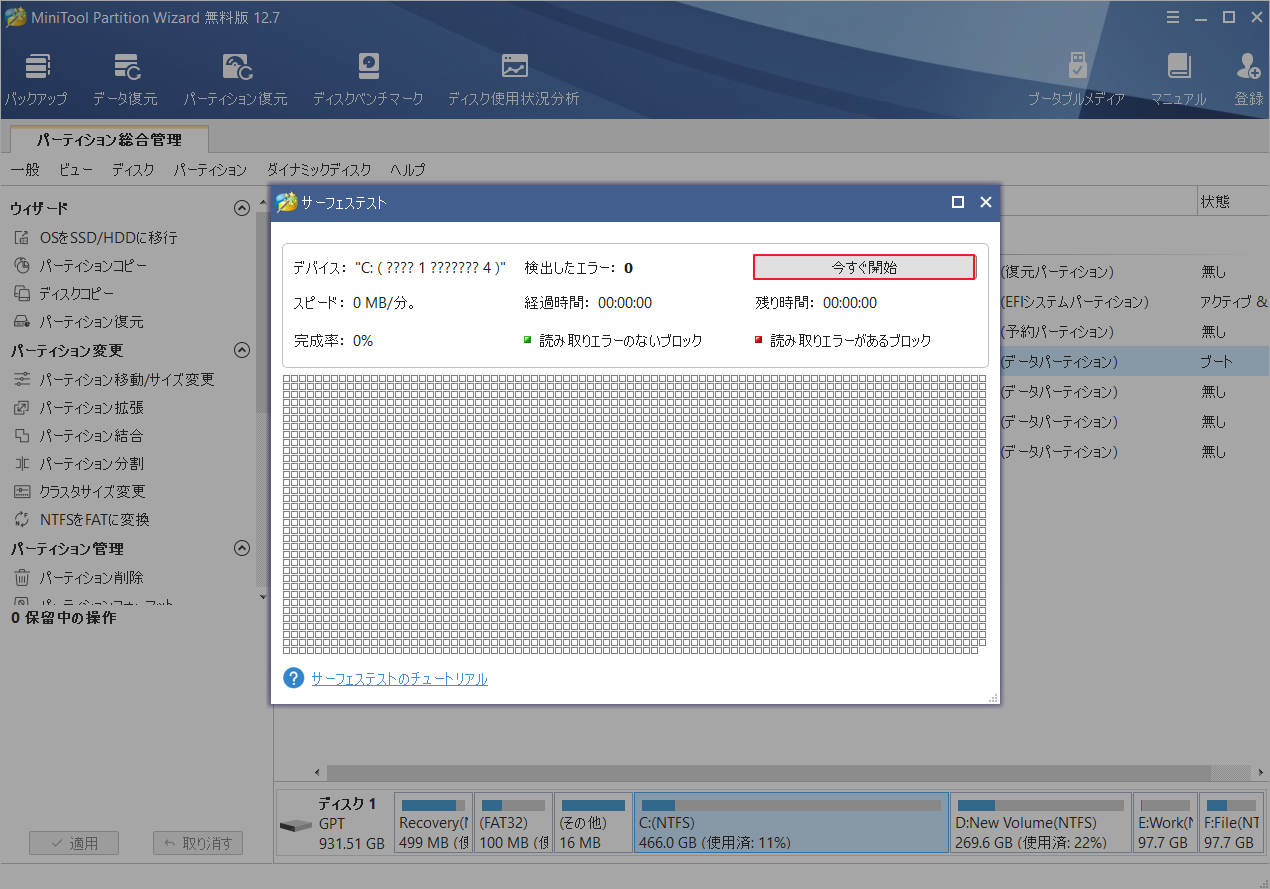Open the View menu
Viewport: 1270px width, 889px height.
[x=76, y=170]
